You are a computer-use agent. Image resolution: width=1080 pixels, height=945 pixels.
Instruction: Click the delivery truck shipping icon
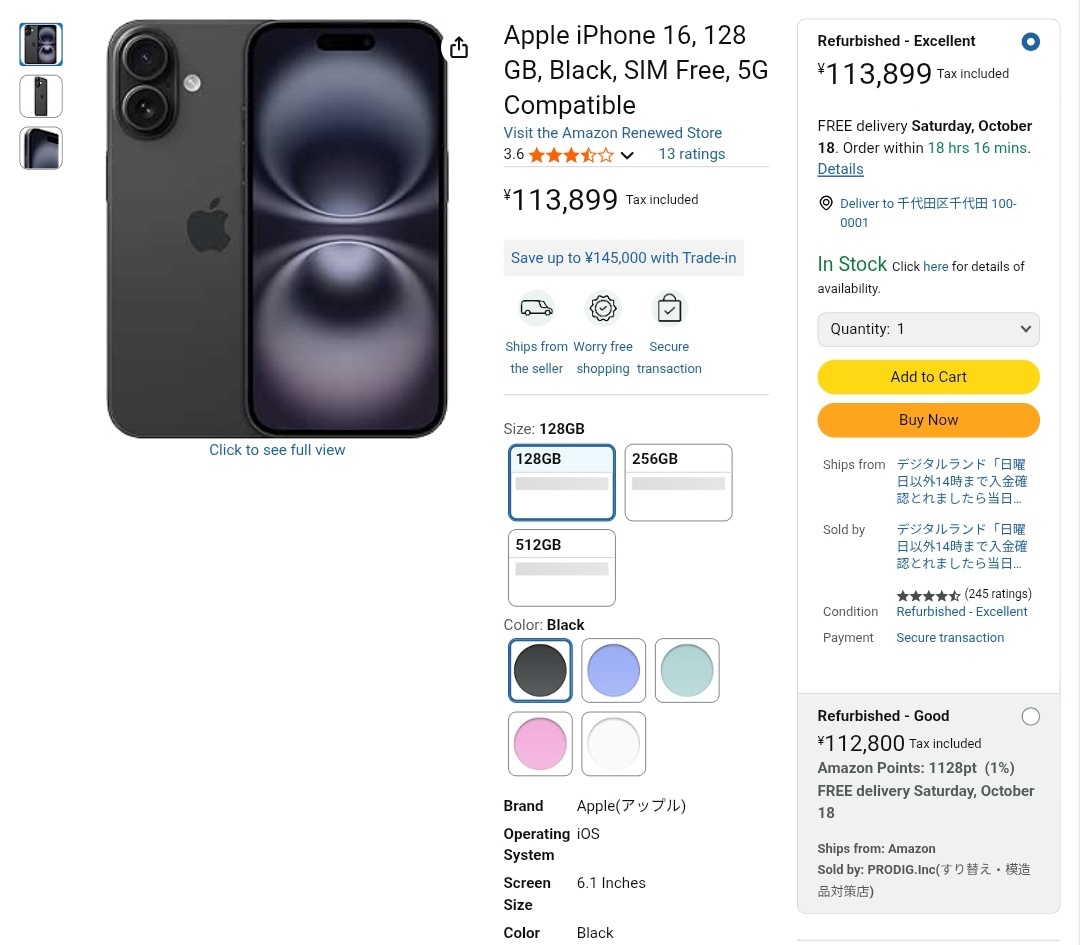tap(537, 309)
